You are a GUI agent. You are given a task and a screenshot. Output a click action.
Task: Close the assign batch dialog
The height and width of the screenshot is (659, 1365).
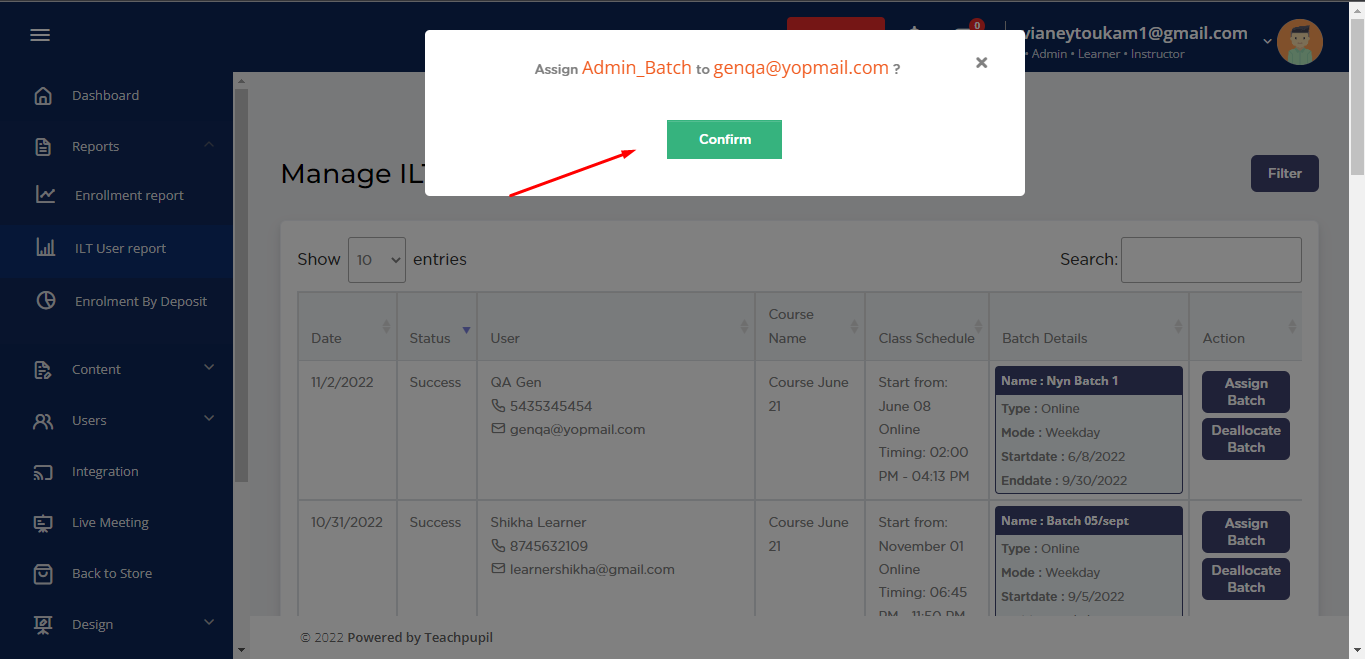click(x=981, y=63)
